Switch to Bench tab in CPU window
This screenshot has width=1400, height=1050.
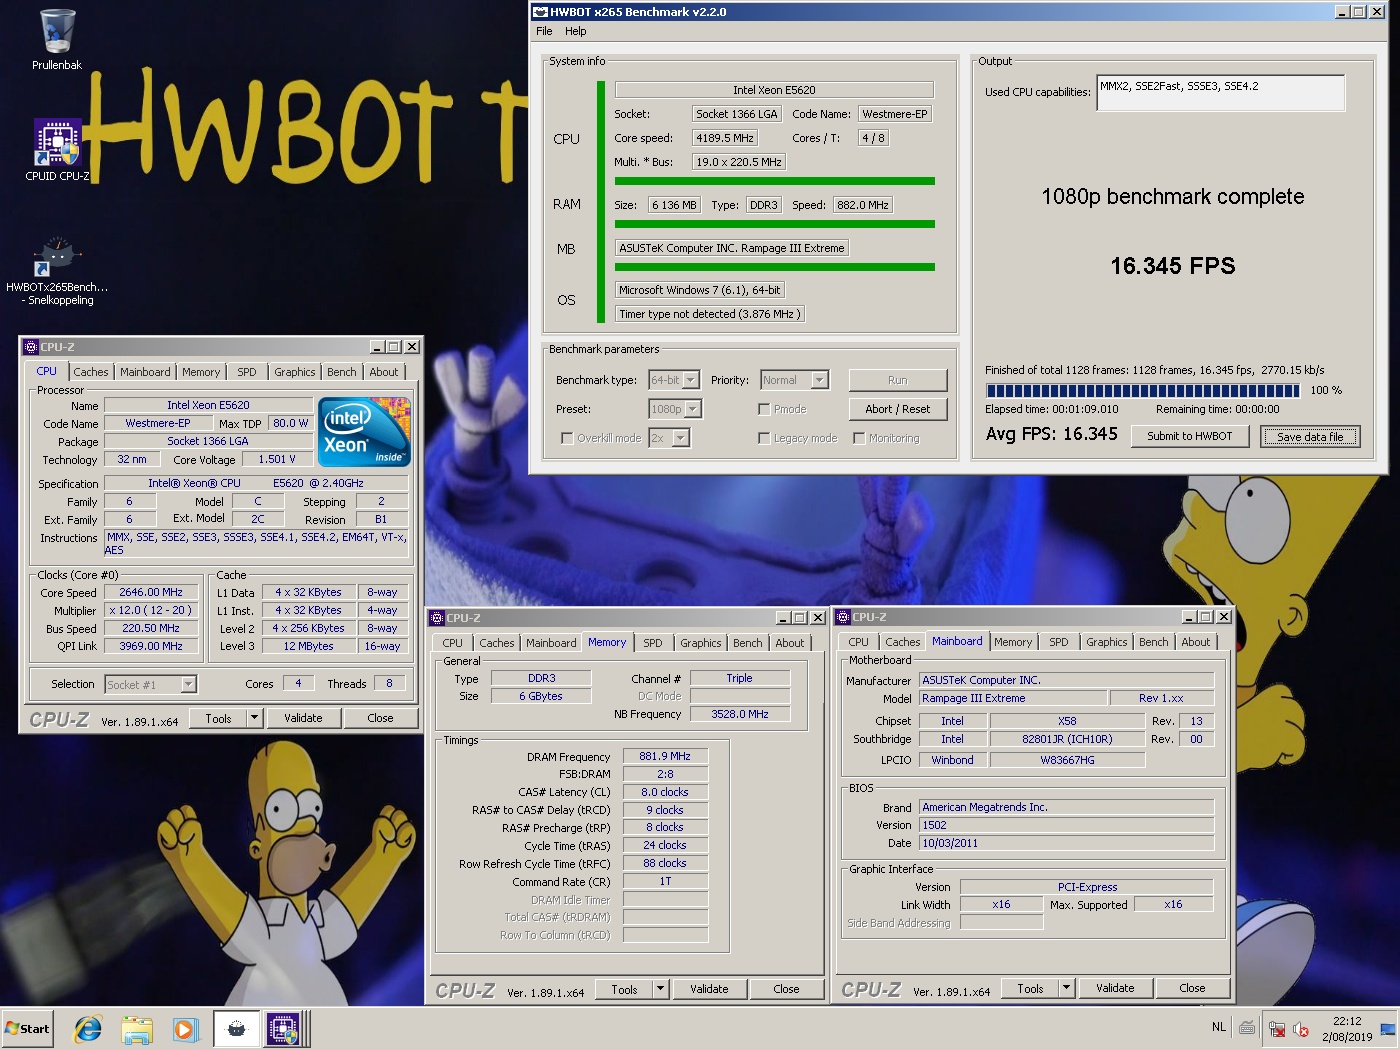342,372
